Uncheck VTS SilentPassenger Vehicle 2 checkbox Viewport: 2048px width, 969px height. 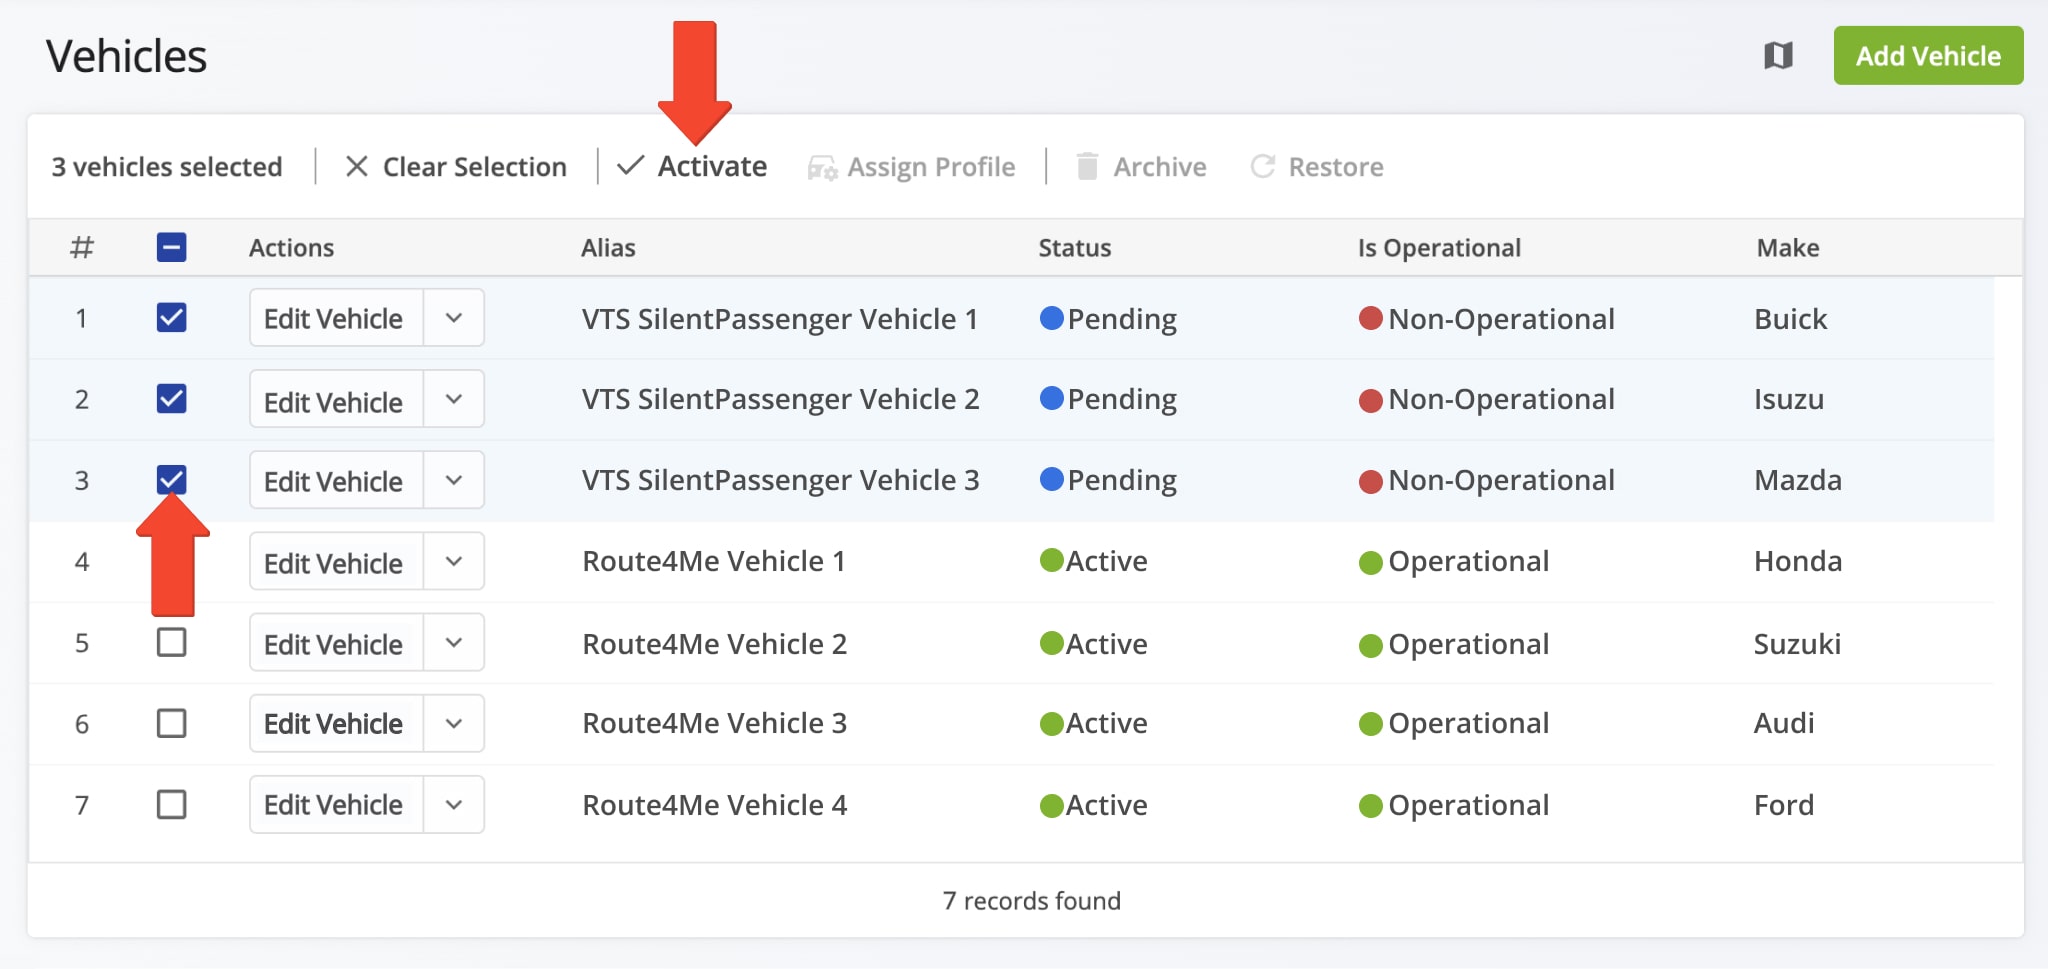tap(172, 399)
